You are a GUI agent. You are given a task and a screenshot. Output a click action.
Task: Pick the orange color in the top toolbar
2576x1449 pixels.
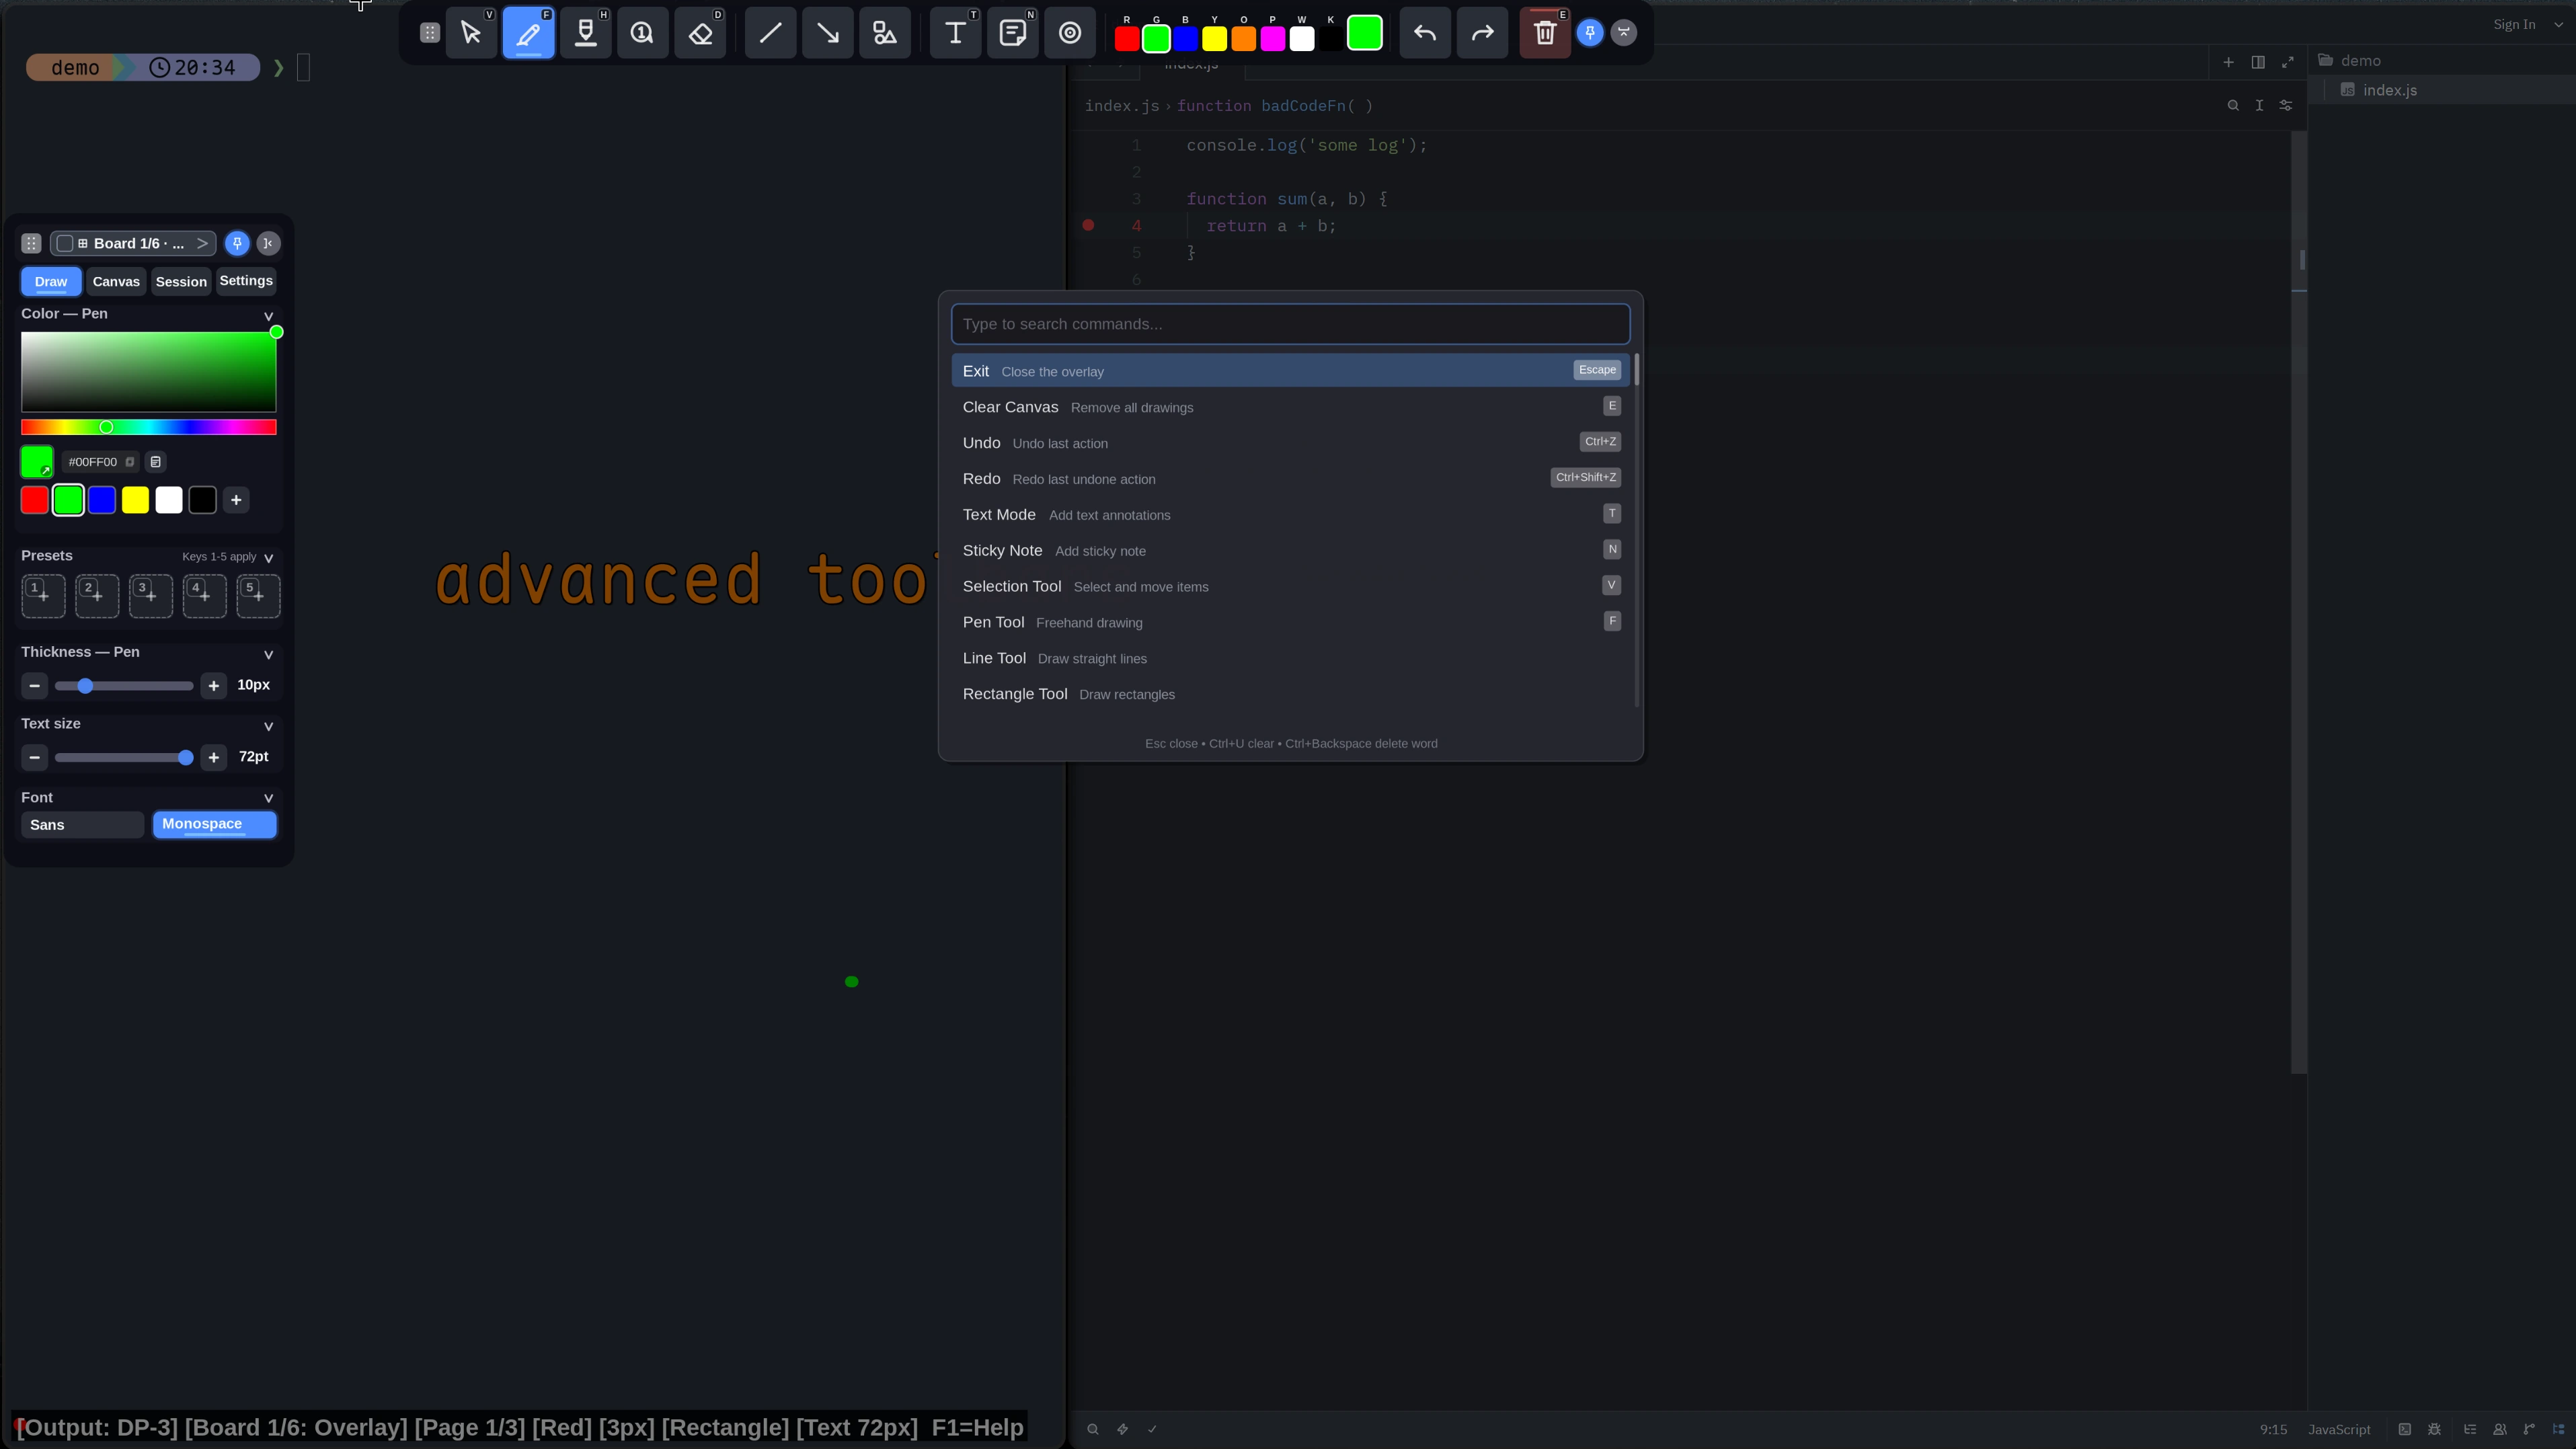click(1243, 38)
